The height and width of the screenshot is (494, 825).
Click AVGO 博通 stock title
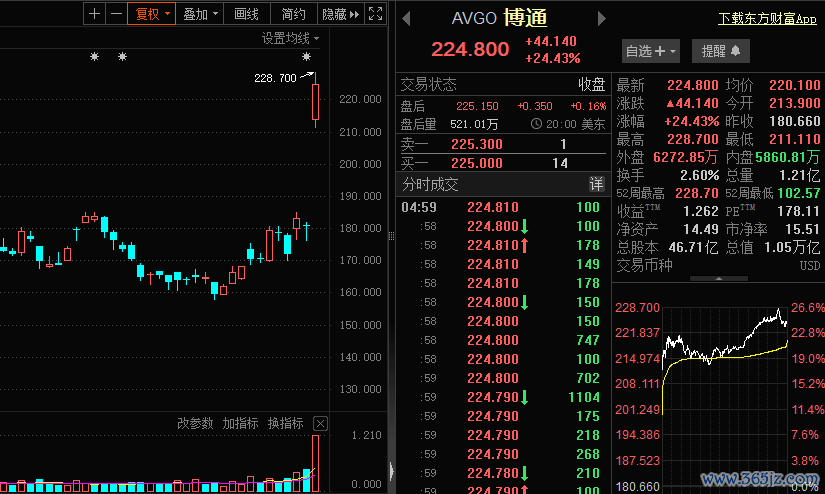499,18
